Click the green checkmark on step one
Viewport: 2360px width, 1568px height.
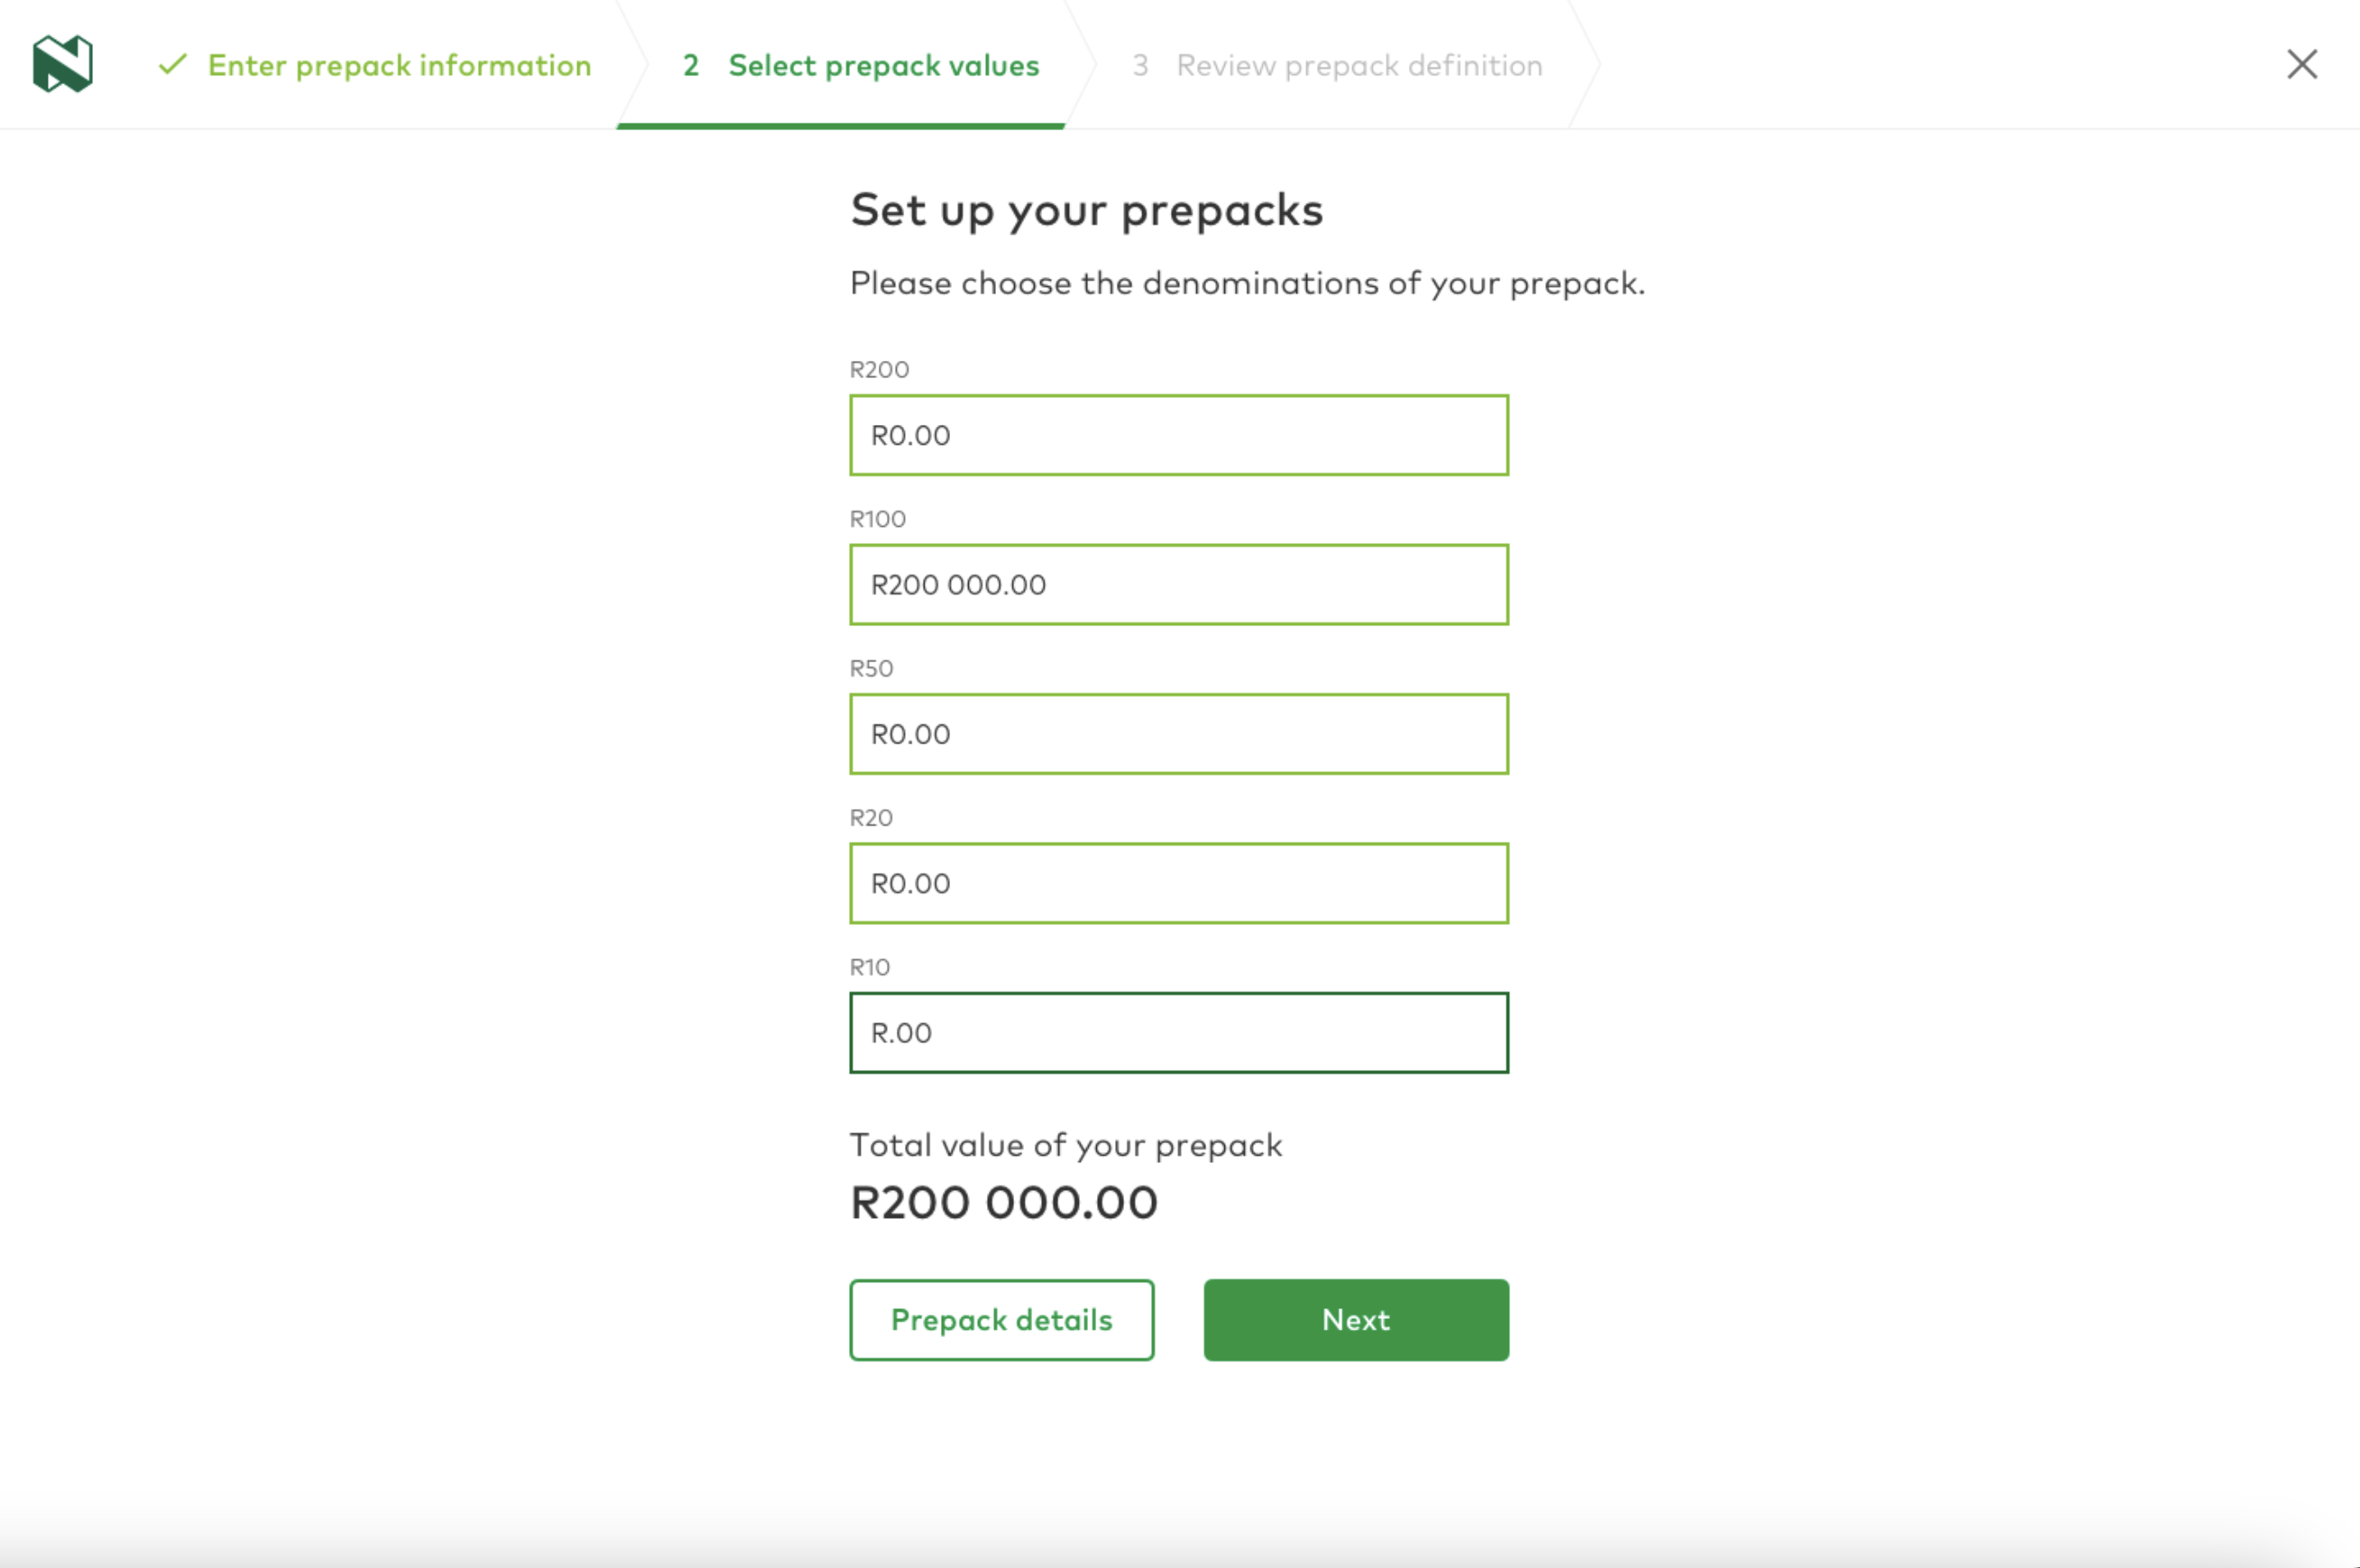tap(173, 65)
